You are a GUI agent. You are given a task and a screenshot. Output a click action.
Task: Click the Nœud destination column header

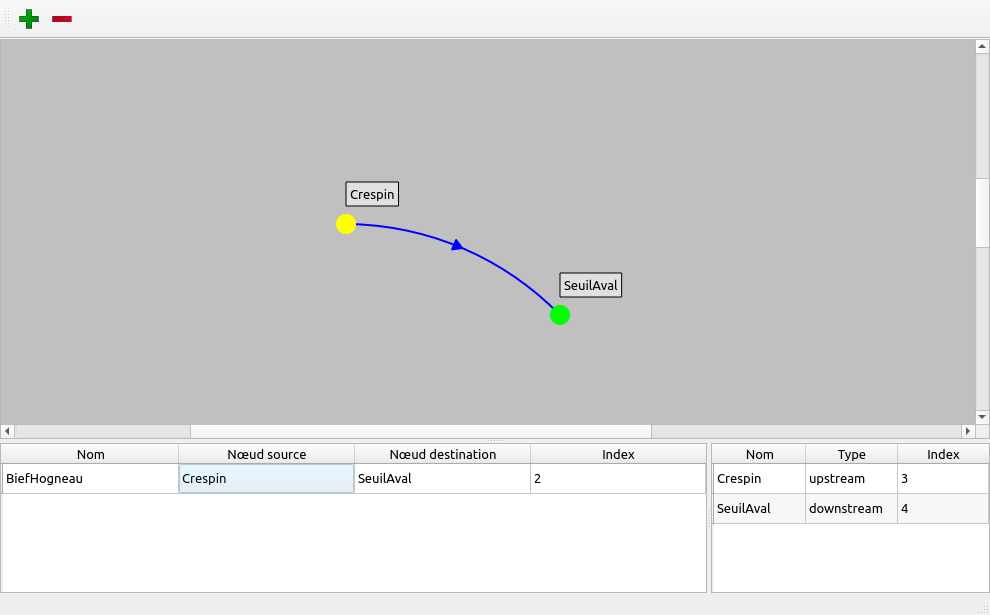tap(442, 454)
